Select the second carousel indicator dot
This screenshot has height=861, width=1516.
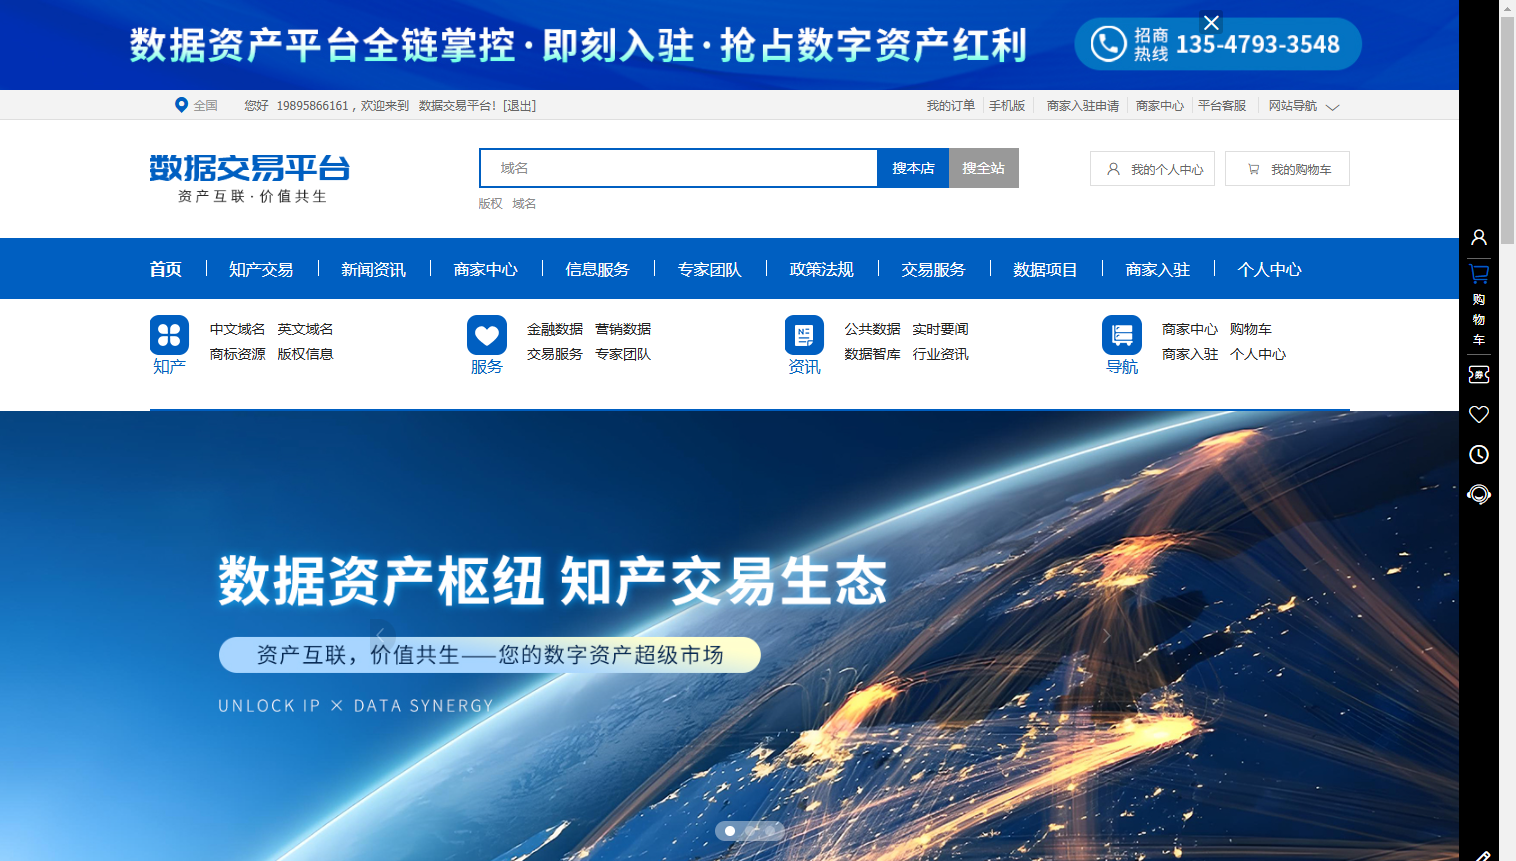pos(750,831)
